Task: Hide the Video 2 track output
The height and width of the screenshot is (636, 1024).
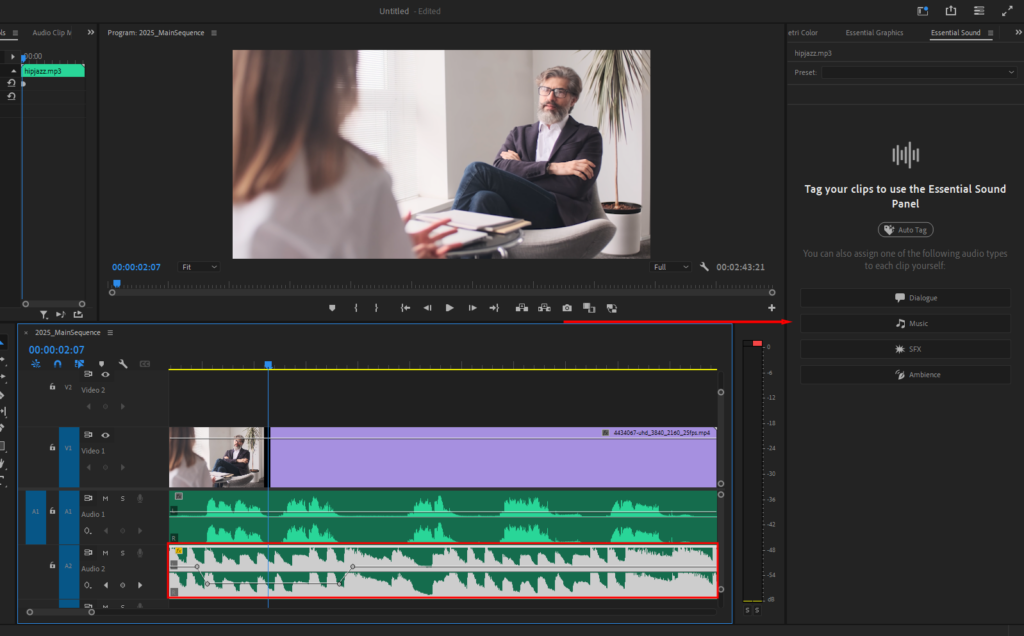Action: (x=105, y=374)
